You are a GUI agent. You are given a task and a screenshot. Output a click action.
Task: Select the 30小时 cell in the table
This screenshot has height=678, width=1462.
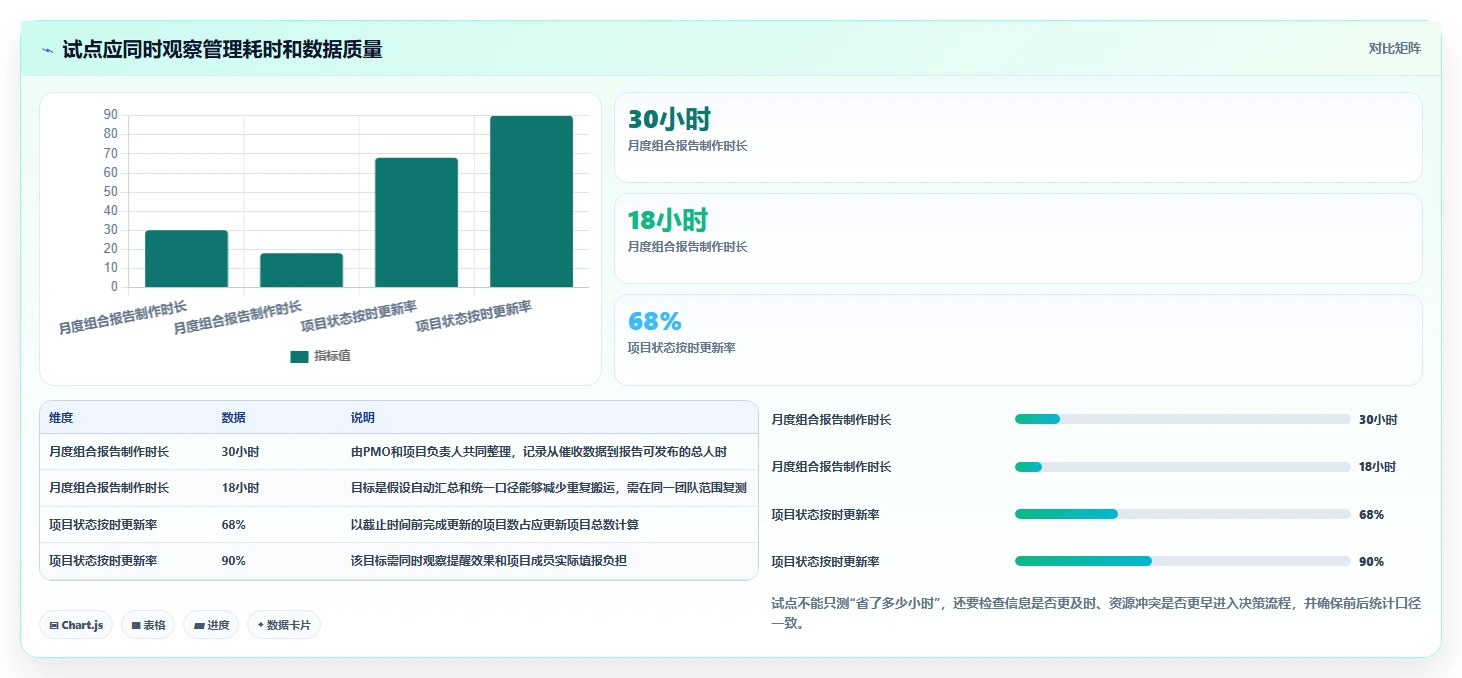[240, 452]
